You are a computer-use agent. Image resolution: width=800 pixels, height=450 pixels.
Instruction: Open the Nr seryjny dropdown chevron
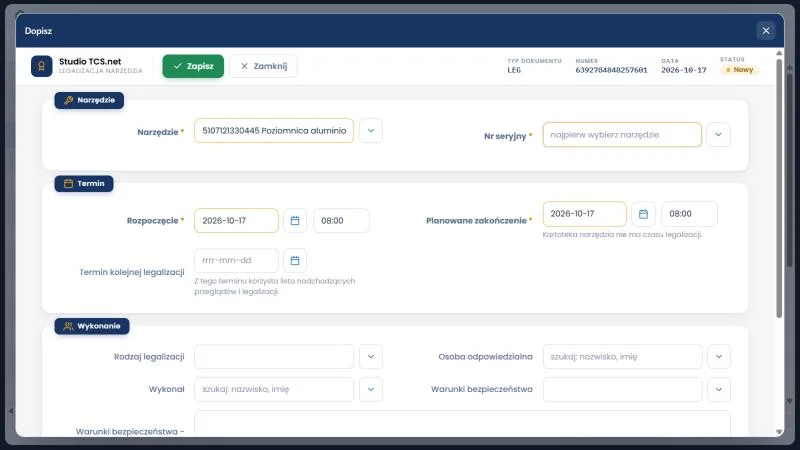click(718, 135)
